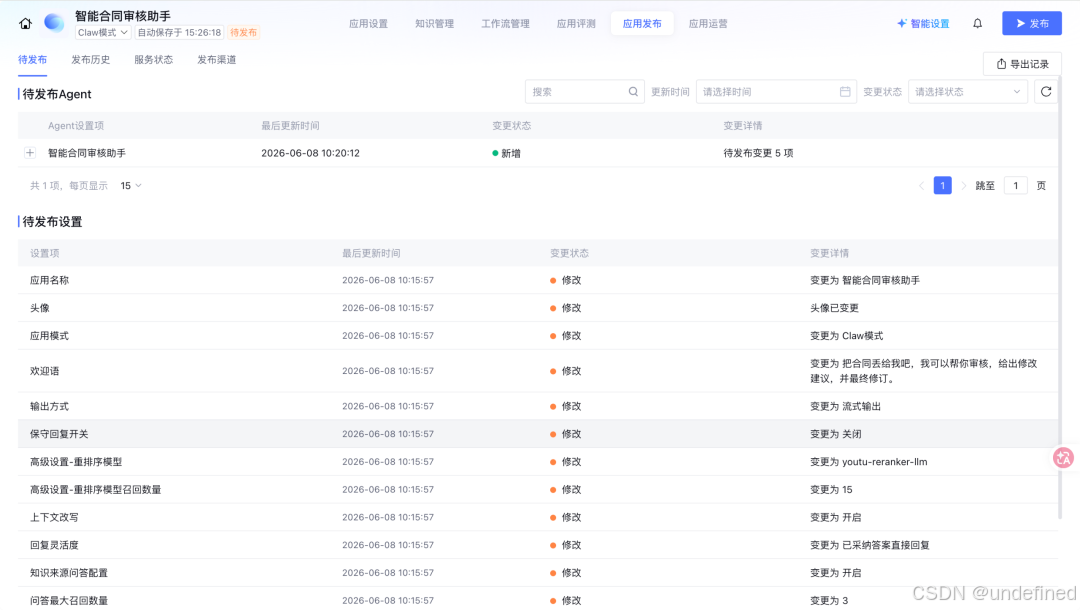Click the 跳至 page number field
Viewport: 1080px width, 610px height.
click(x=1015, y=186)
